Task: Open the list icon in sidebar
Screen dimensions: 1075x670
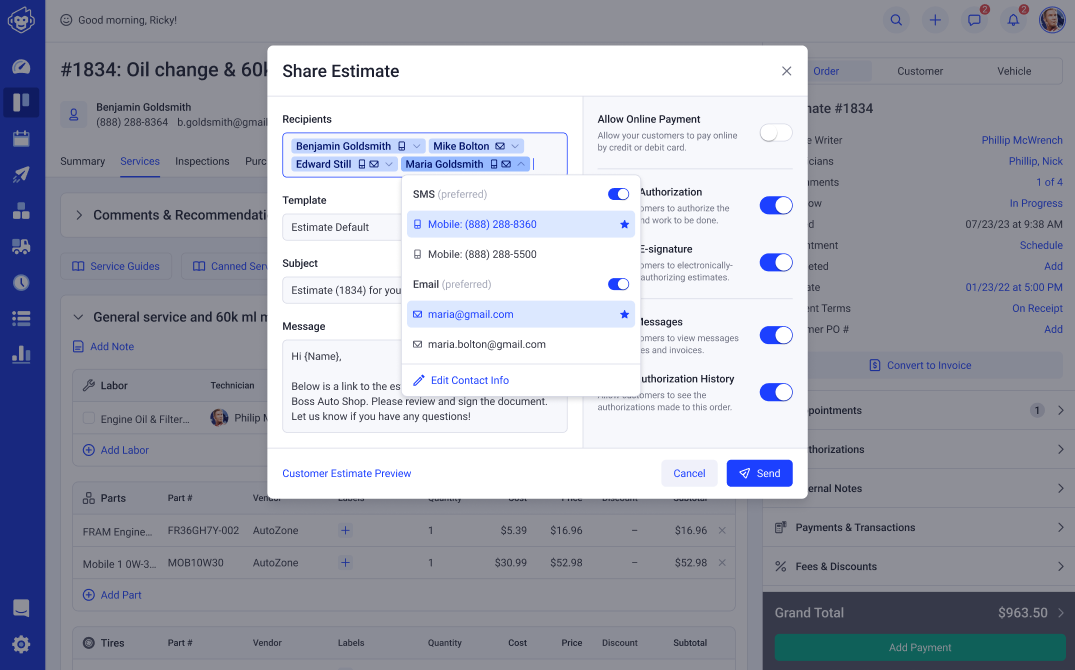Action: tap(21, 318)
